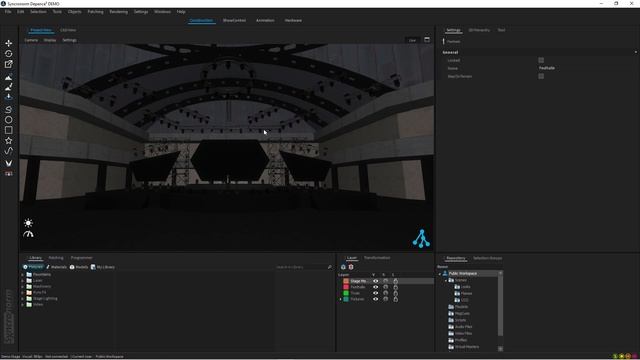Expand the Fixtures layer group arrow
Image resolution: width=640 pixels, height=360 pixels.
[x=340, y=299]
